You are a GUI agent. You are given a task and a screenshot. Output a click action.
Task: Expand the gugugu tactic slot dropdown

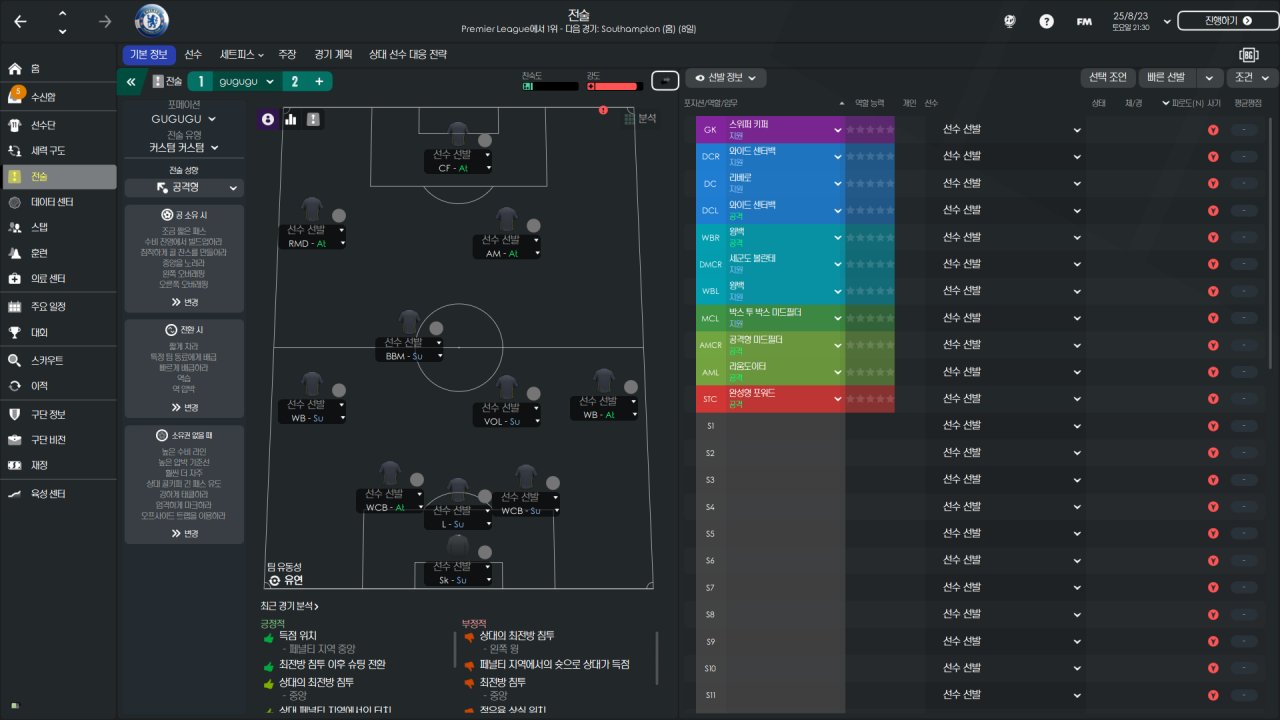246,82
